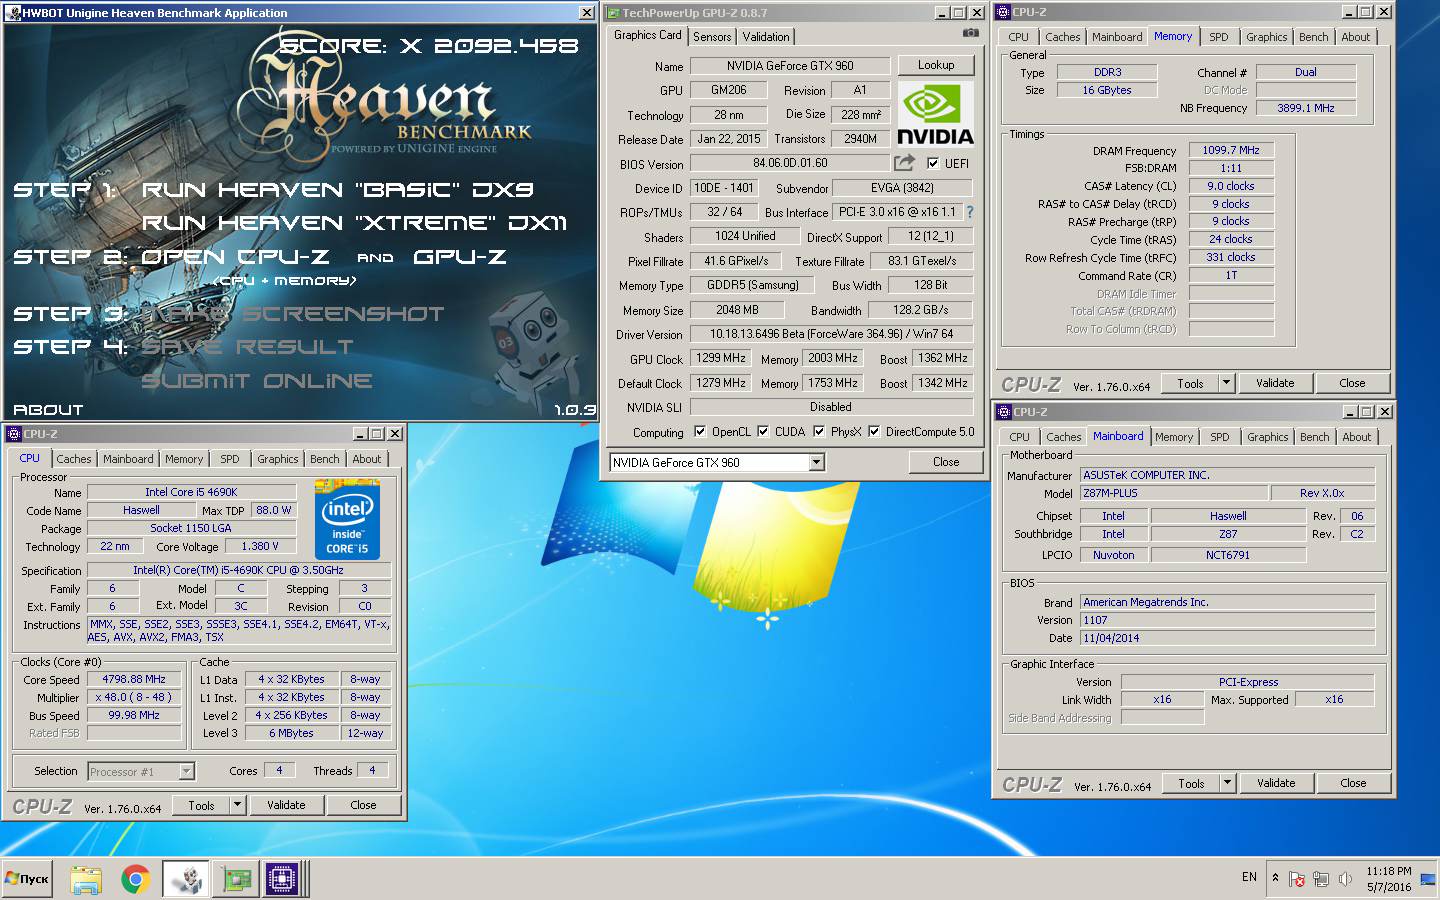Click the Z87M-PLUS model value

click(x=1174, y=493)
